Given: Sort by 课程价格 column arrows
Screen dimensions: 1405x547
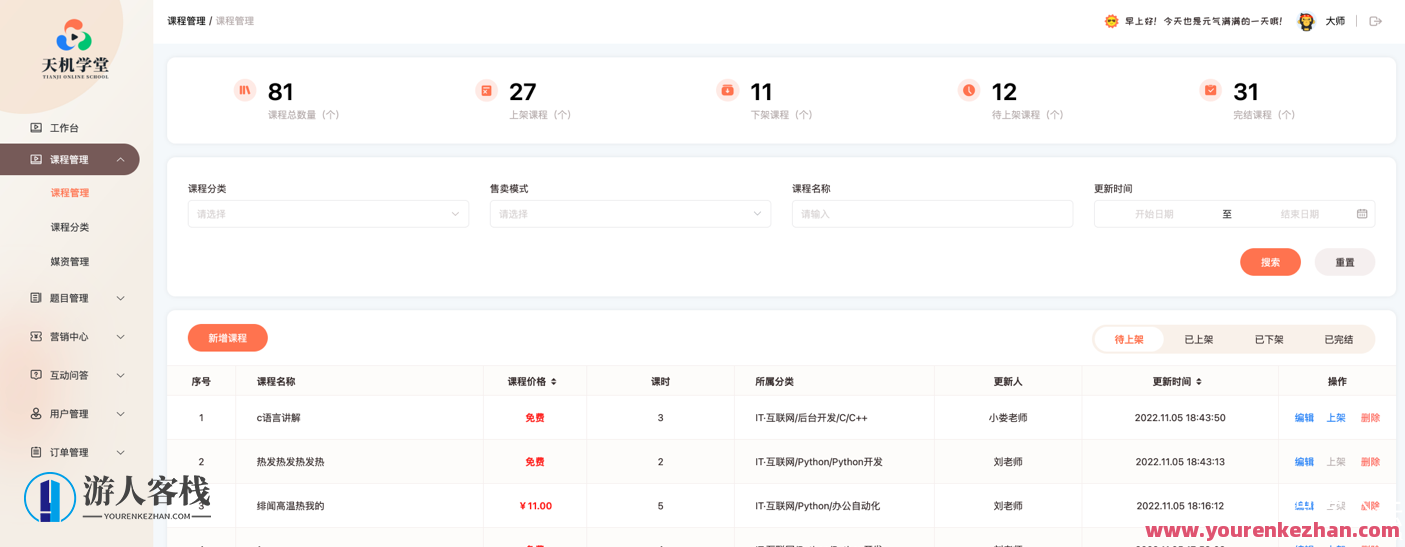Looking at the screenshot, I should click(x=554, y=382).
